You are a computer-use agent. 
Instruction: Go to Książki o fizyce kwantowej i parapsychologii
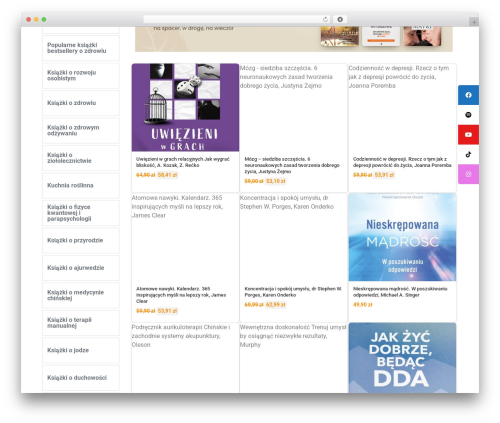(x=81, y=213)
